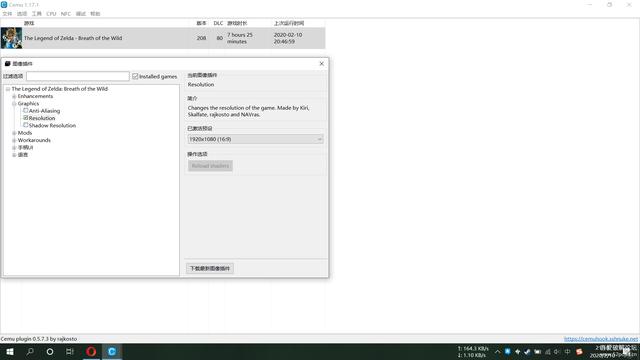
Task: Open taskbar search magnifier
Action: pyautogui.click(x=30, y=351)
